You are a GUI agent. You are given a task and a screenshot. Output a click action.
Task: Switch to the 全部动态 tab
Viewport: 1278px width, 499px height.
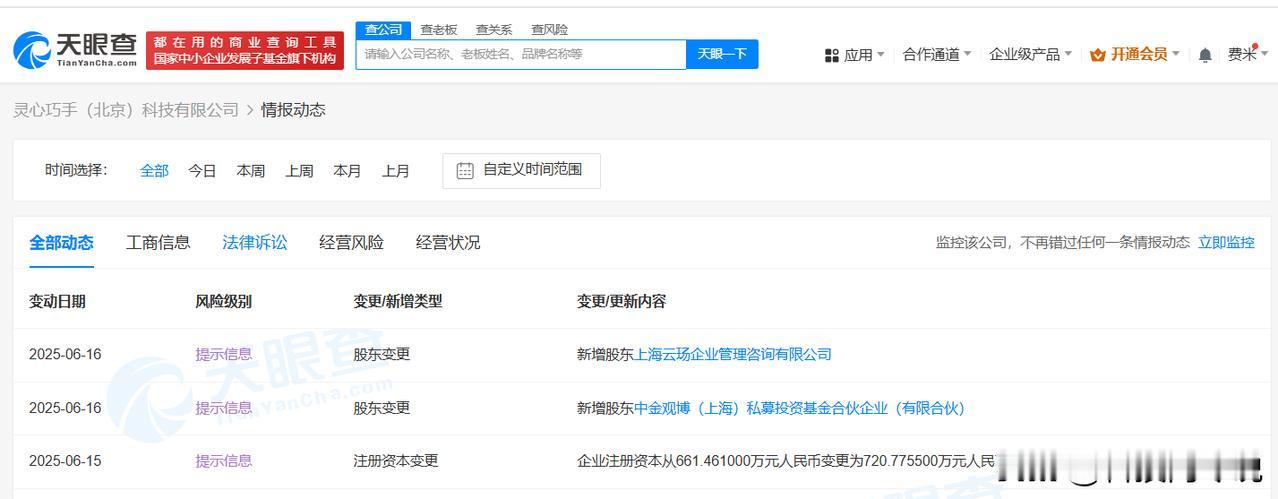click(61, 242)
